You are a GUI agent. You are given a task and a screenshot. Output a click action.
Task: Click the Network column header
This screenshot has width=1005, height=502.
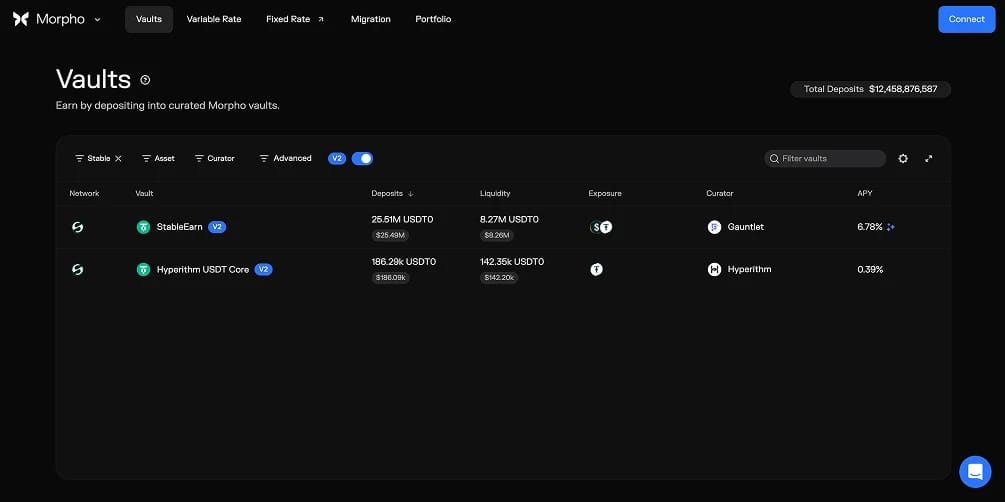point(85,194)
